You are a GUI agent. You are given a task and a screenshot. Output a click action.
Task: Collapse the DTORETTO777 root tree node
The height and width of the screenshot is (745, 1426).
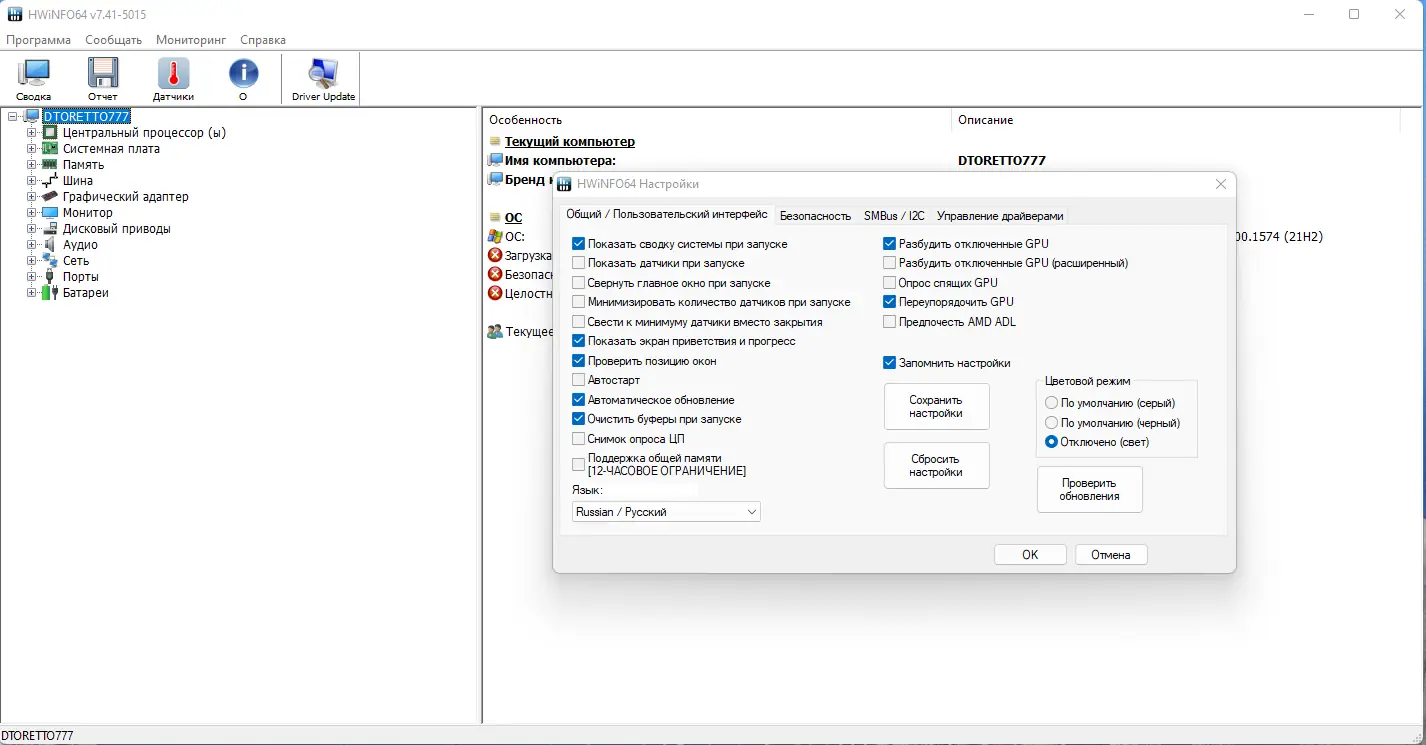pyautogui.click(x=13, y=117)
